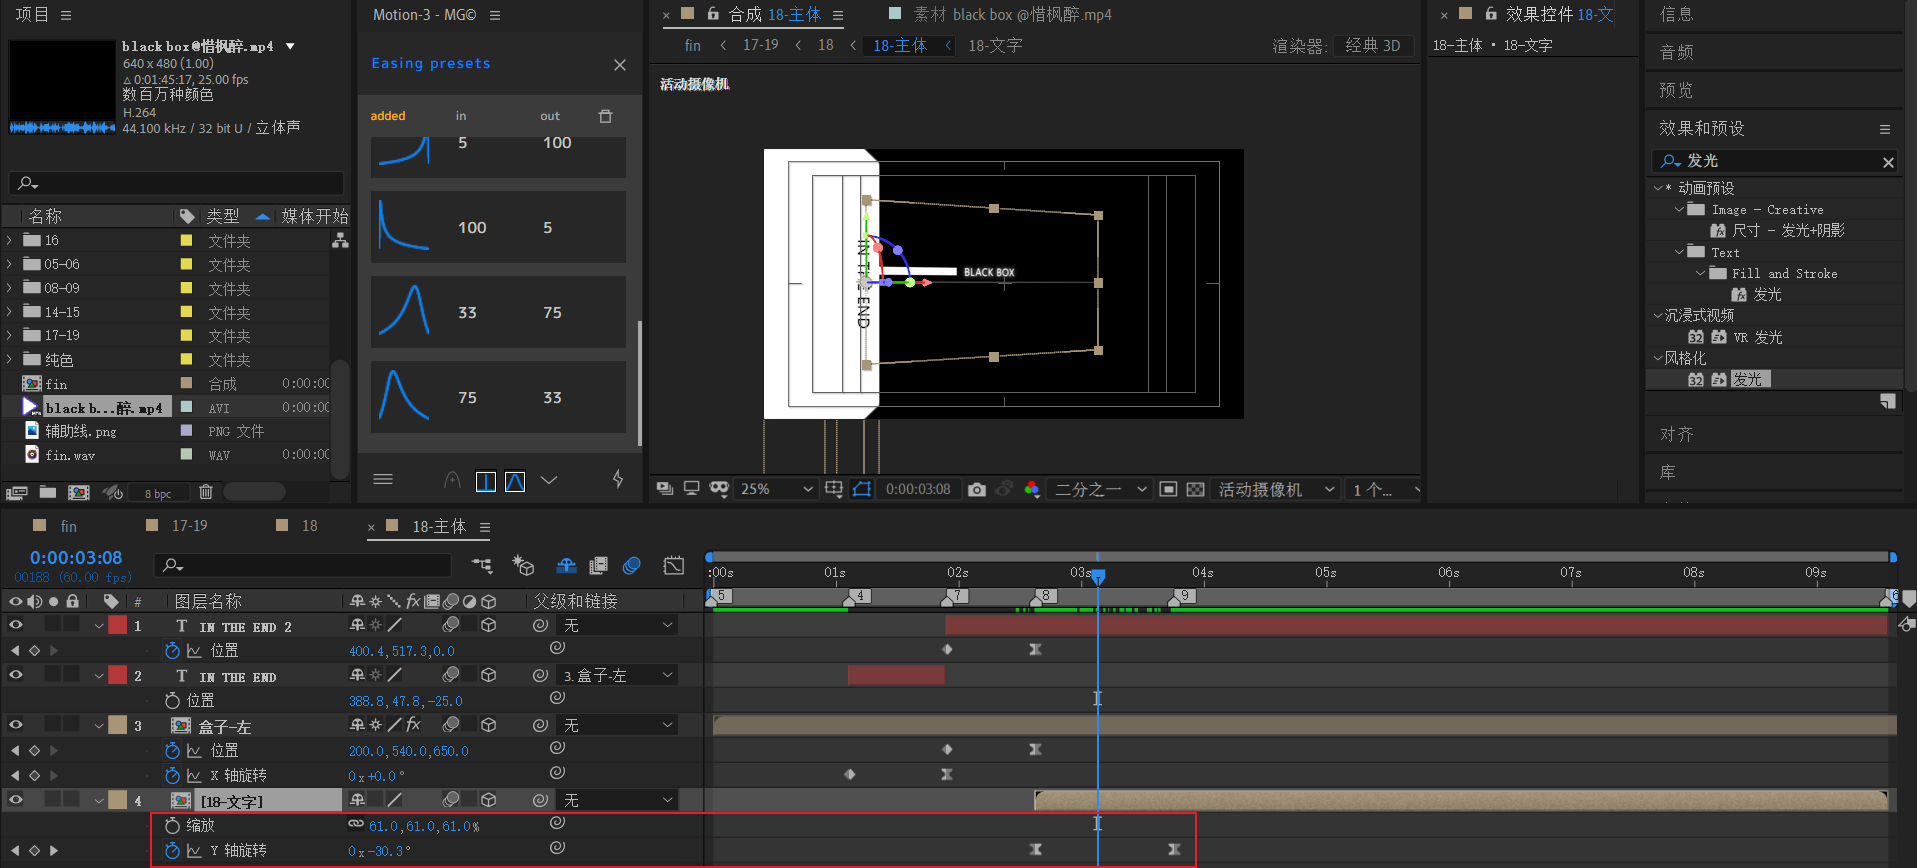Enable the motion blur switch in timeline
The height and width of the screenshot is (868, 1917).
pyautogui.click(x=632, y=566)
